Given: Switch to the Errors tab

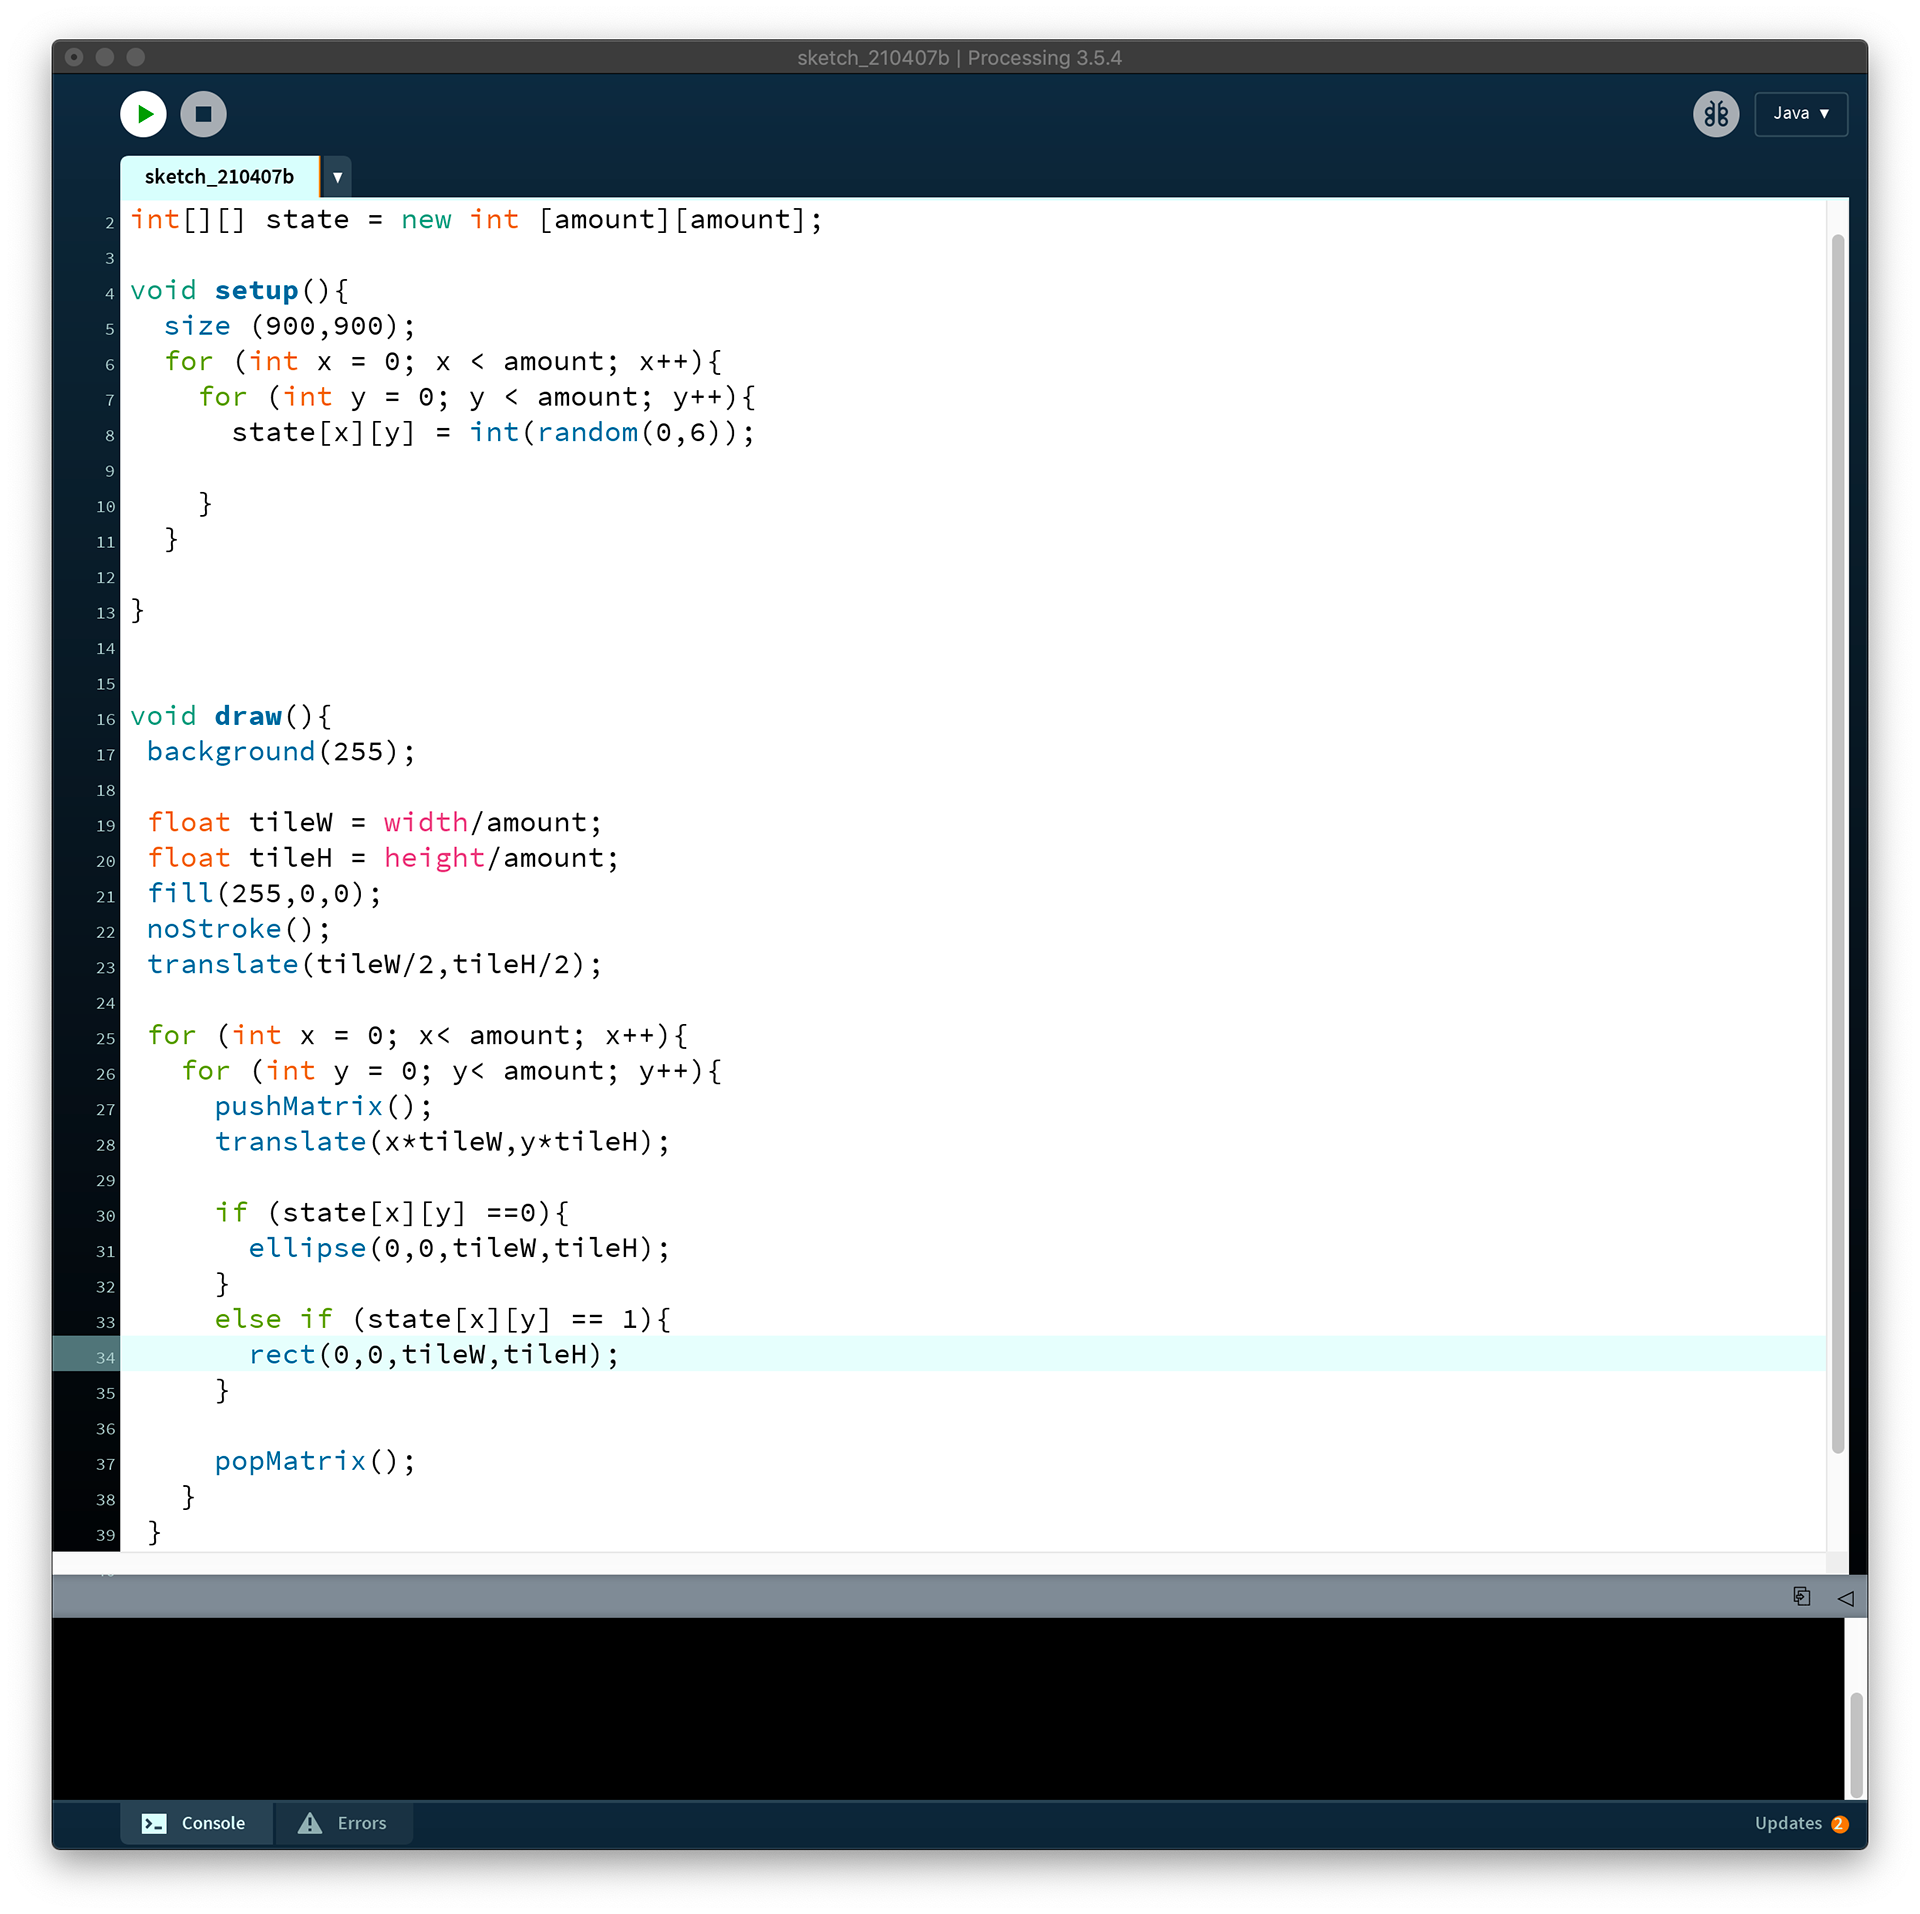Looking at the screenshot, I should click(343, 1822).
